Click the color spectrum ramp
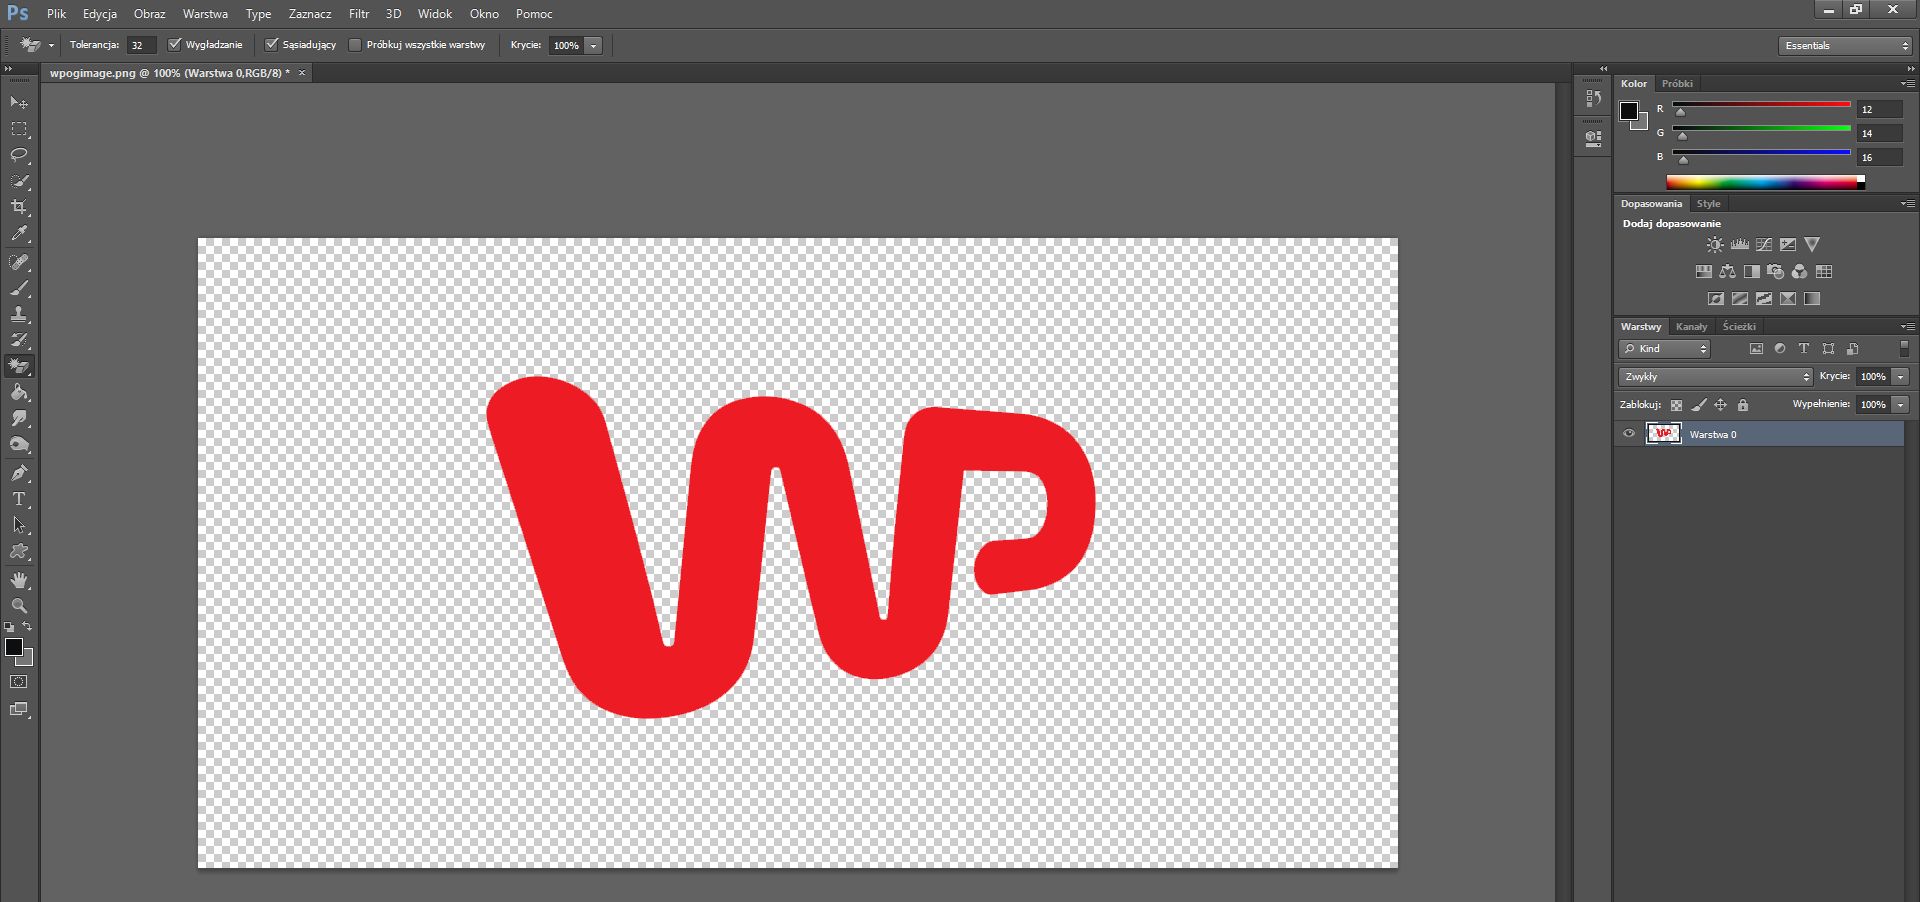This screenshot has height=902, width=1922. pyautogui.click(x=1765, y=182)
